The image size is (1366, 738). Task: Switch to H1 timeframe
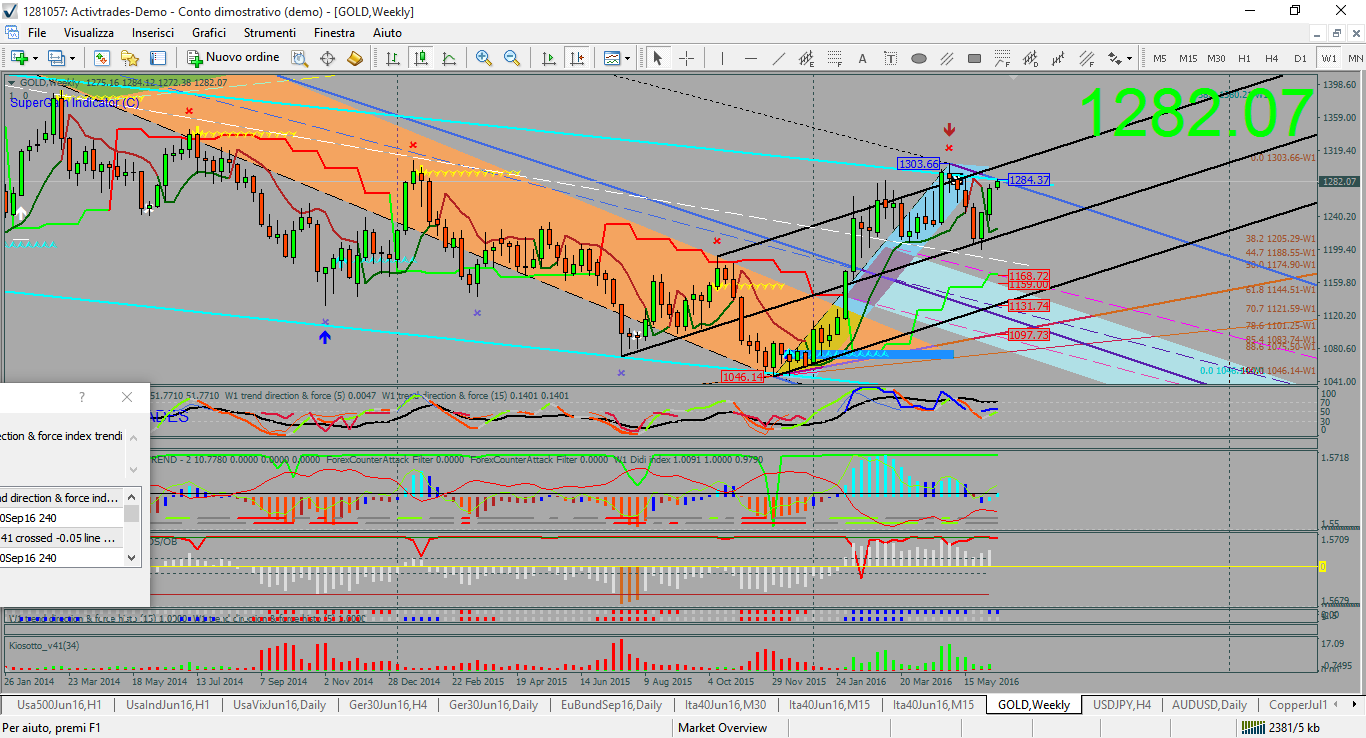1244,58
